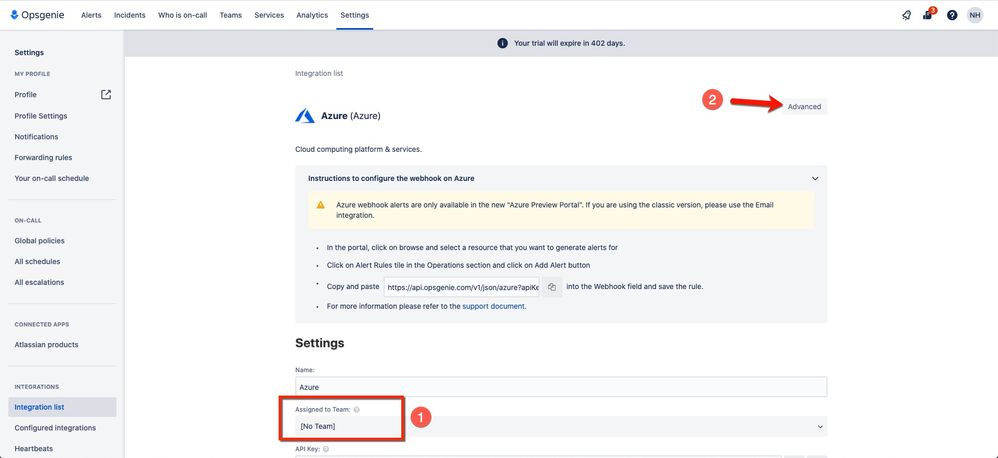Click the trial expiration banner text
The image size is (998, 458).
click(x=569, y=43)
